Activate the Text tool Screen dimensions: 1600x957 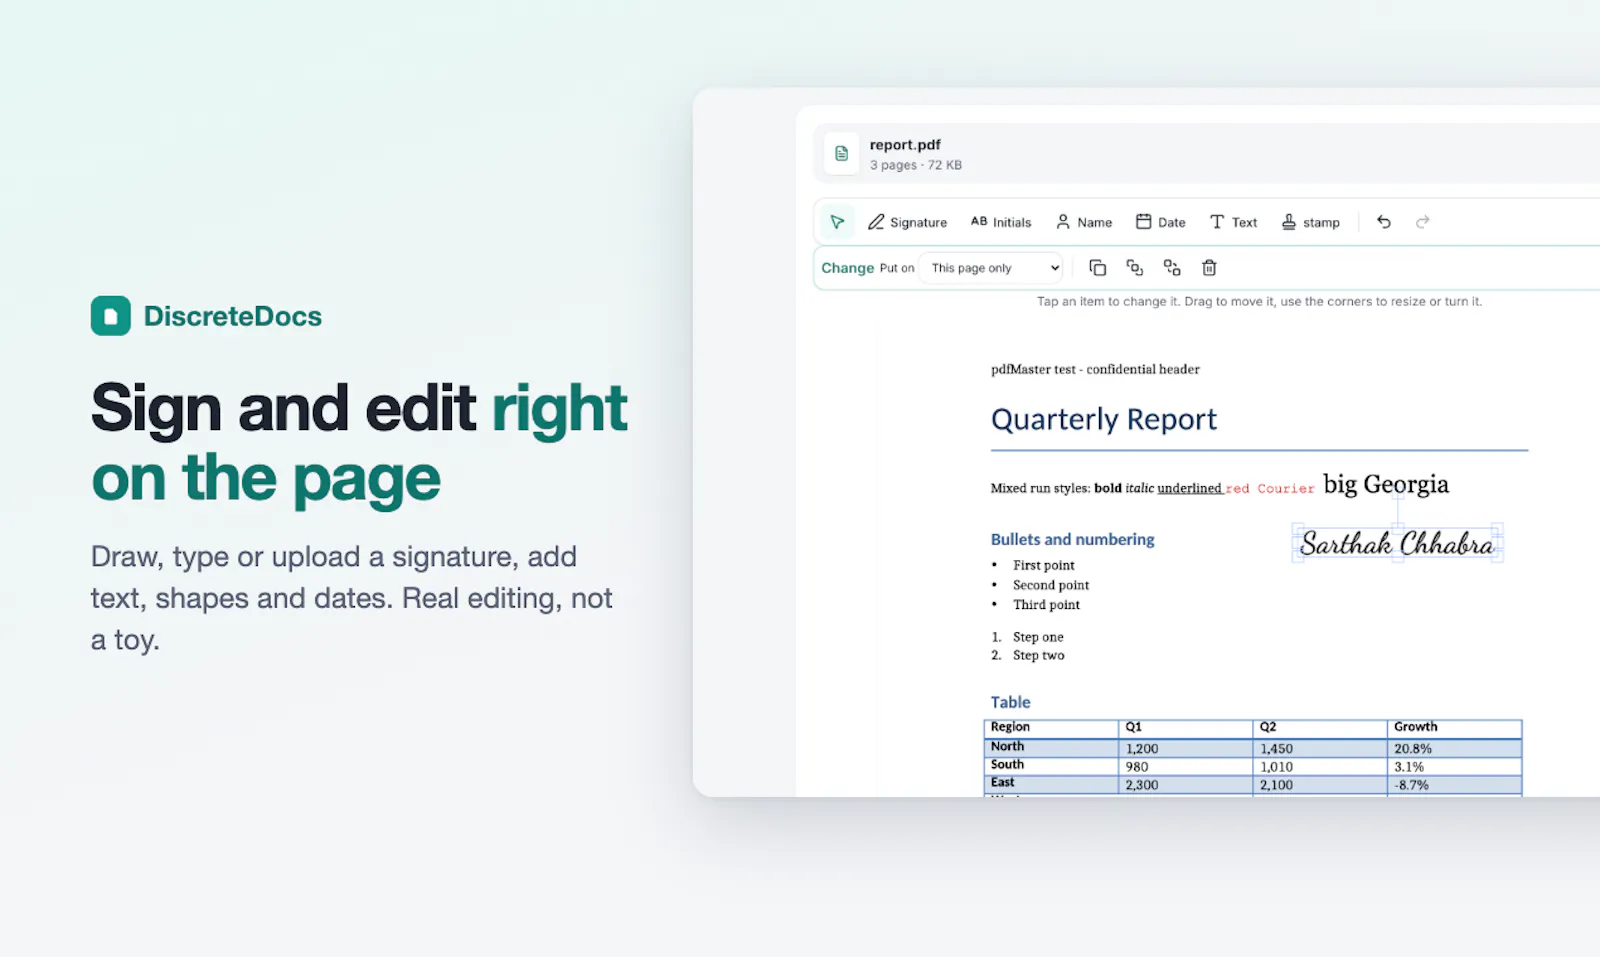(x=1233, y=222)
